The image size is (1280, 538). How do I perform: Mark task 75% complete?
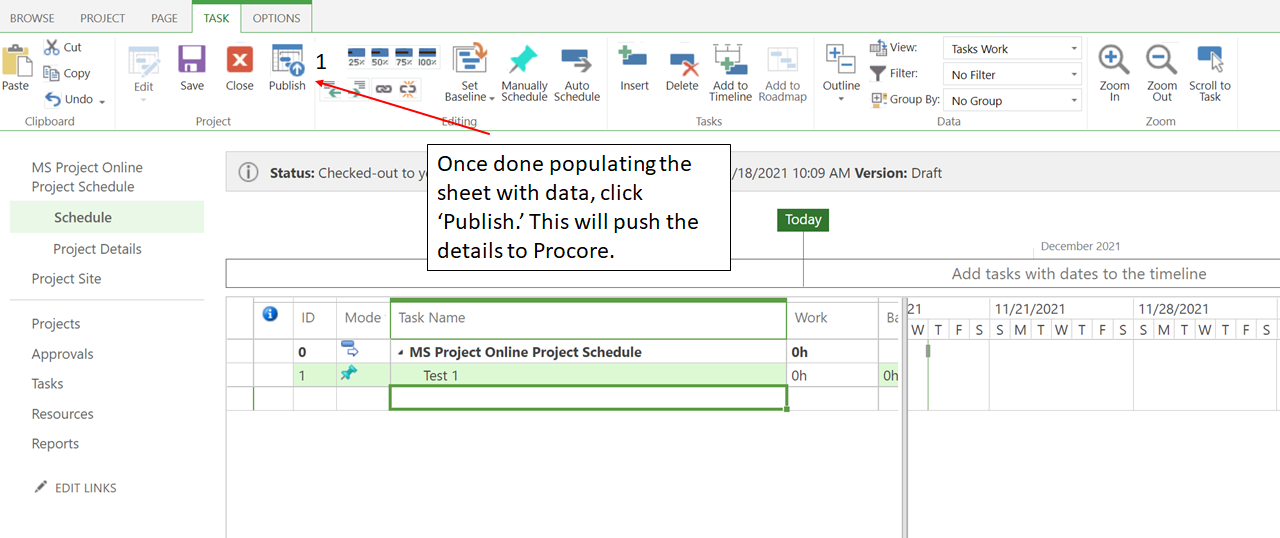(x=404, y=55)
